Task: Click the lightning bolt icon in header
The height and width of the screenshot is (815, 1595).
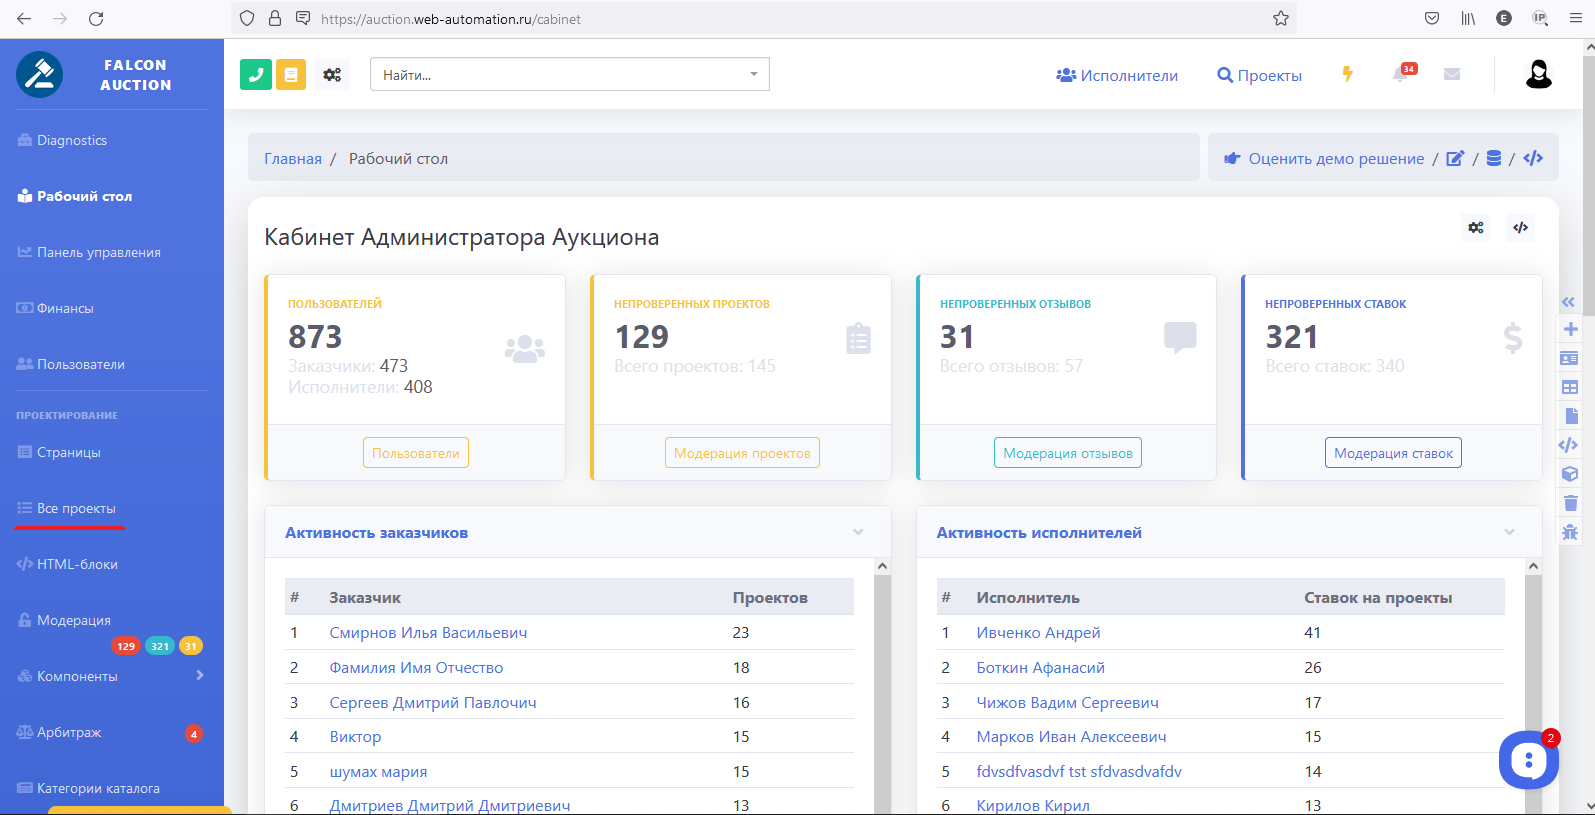Action: point(1348,75)
